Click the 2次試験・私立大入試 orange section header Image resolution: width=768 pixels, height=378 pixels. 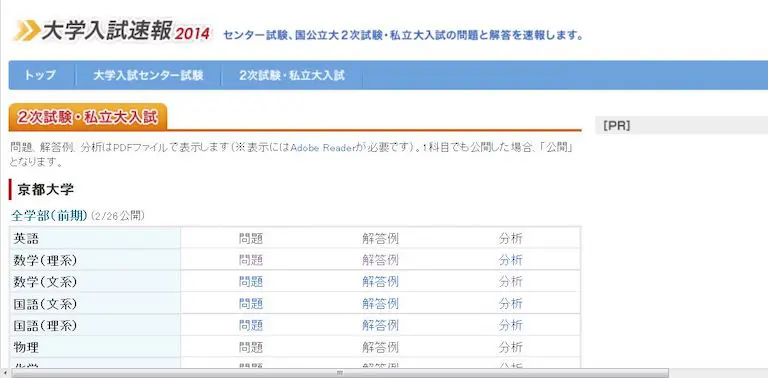pos(88,118)
